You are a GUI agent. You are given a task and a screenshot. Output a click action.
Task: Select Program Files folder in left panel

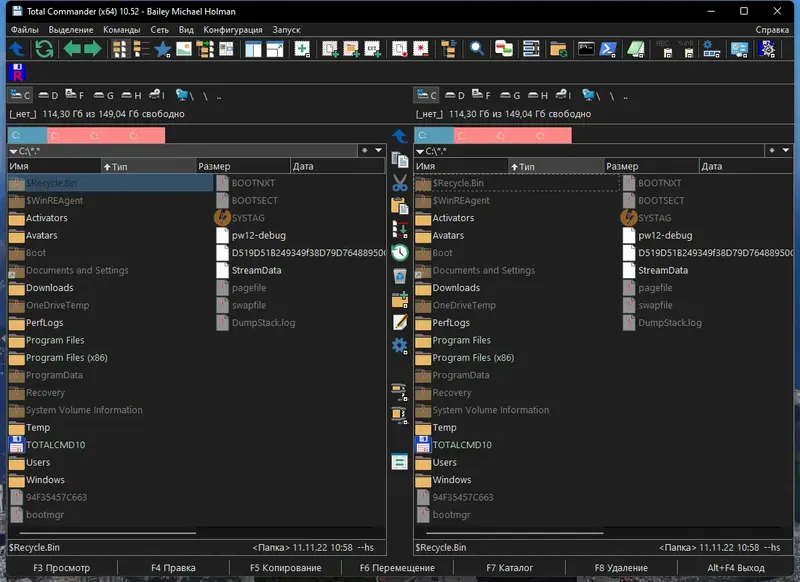point(55,340)
